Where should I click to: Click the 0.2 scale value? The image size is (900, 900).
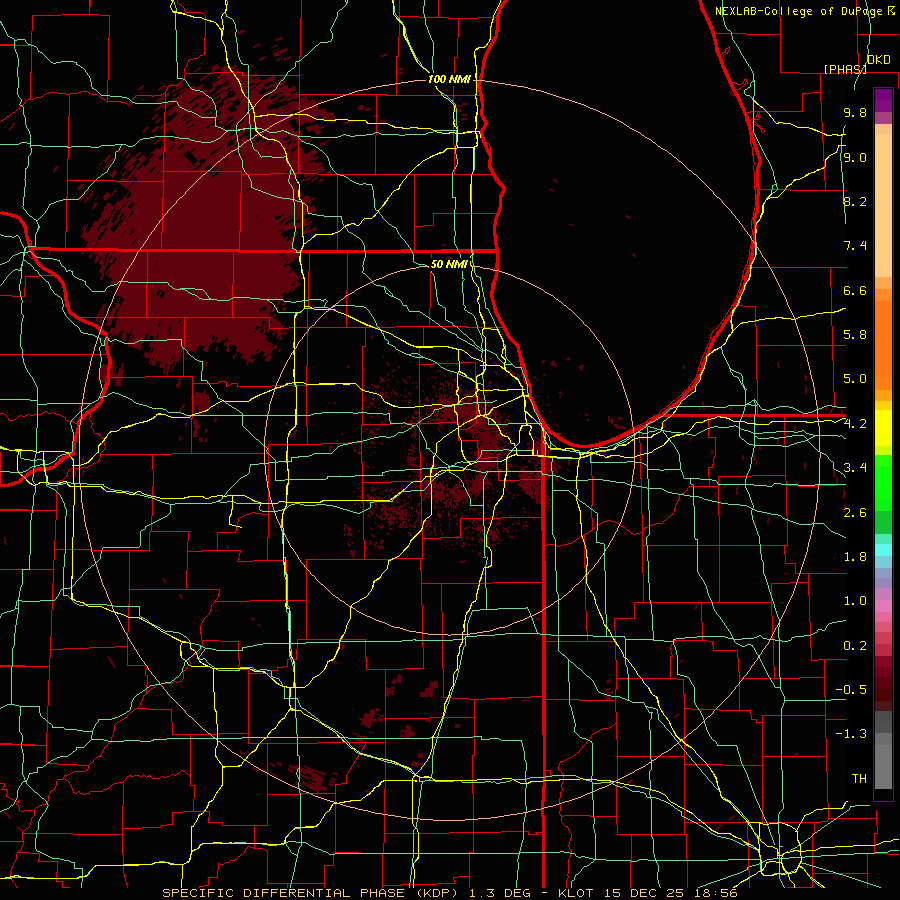[855, 646]
